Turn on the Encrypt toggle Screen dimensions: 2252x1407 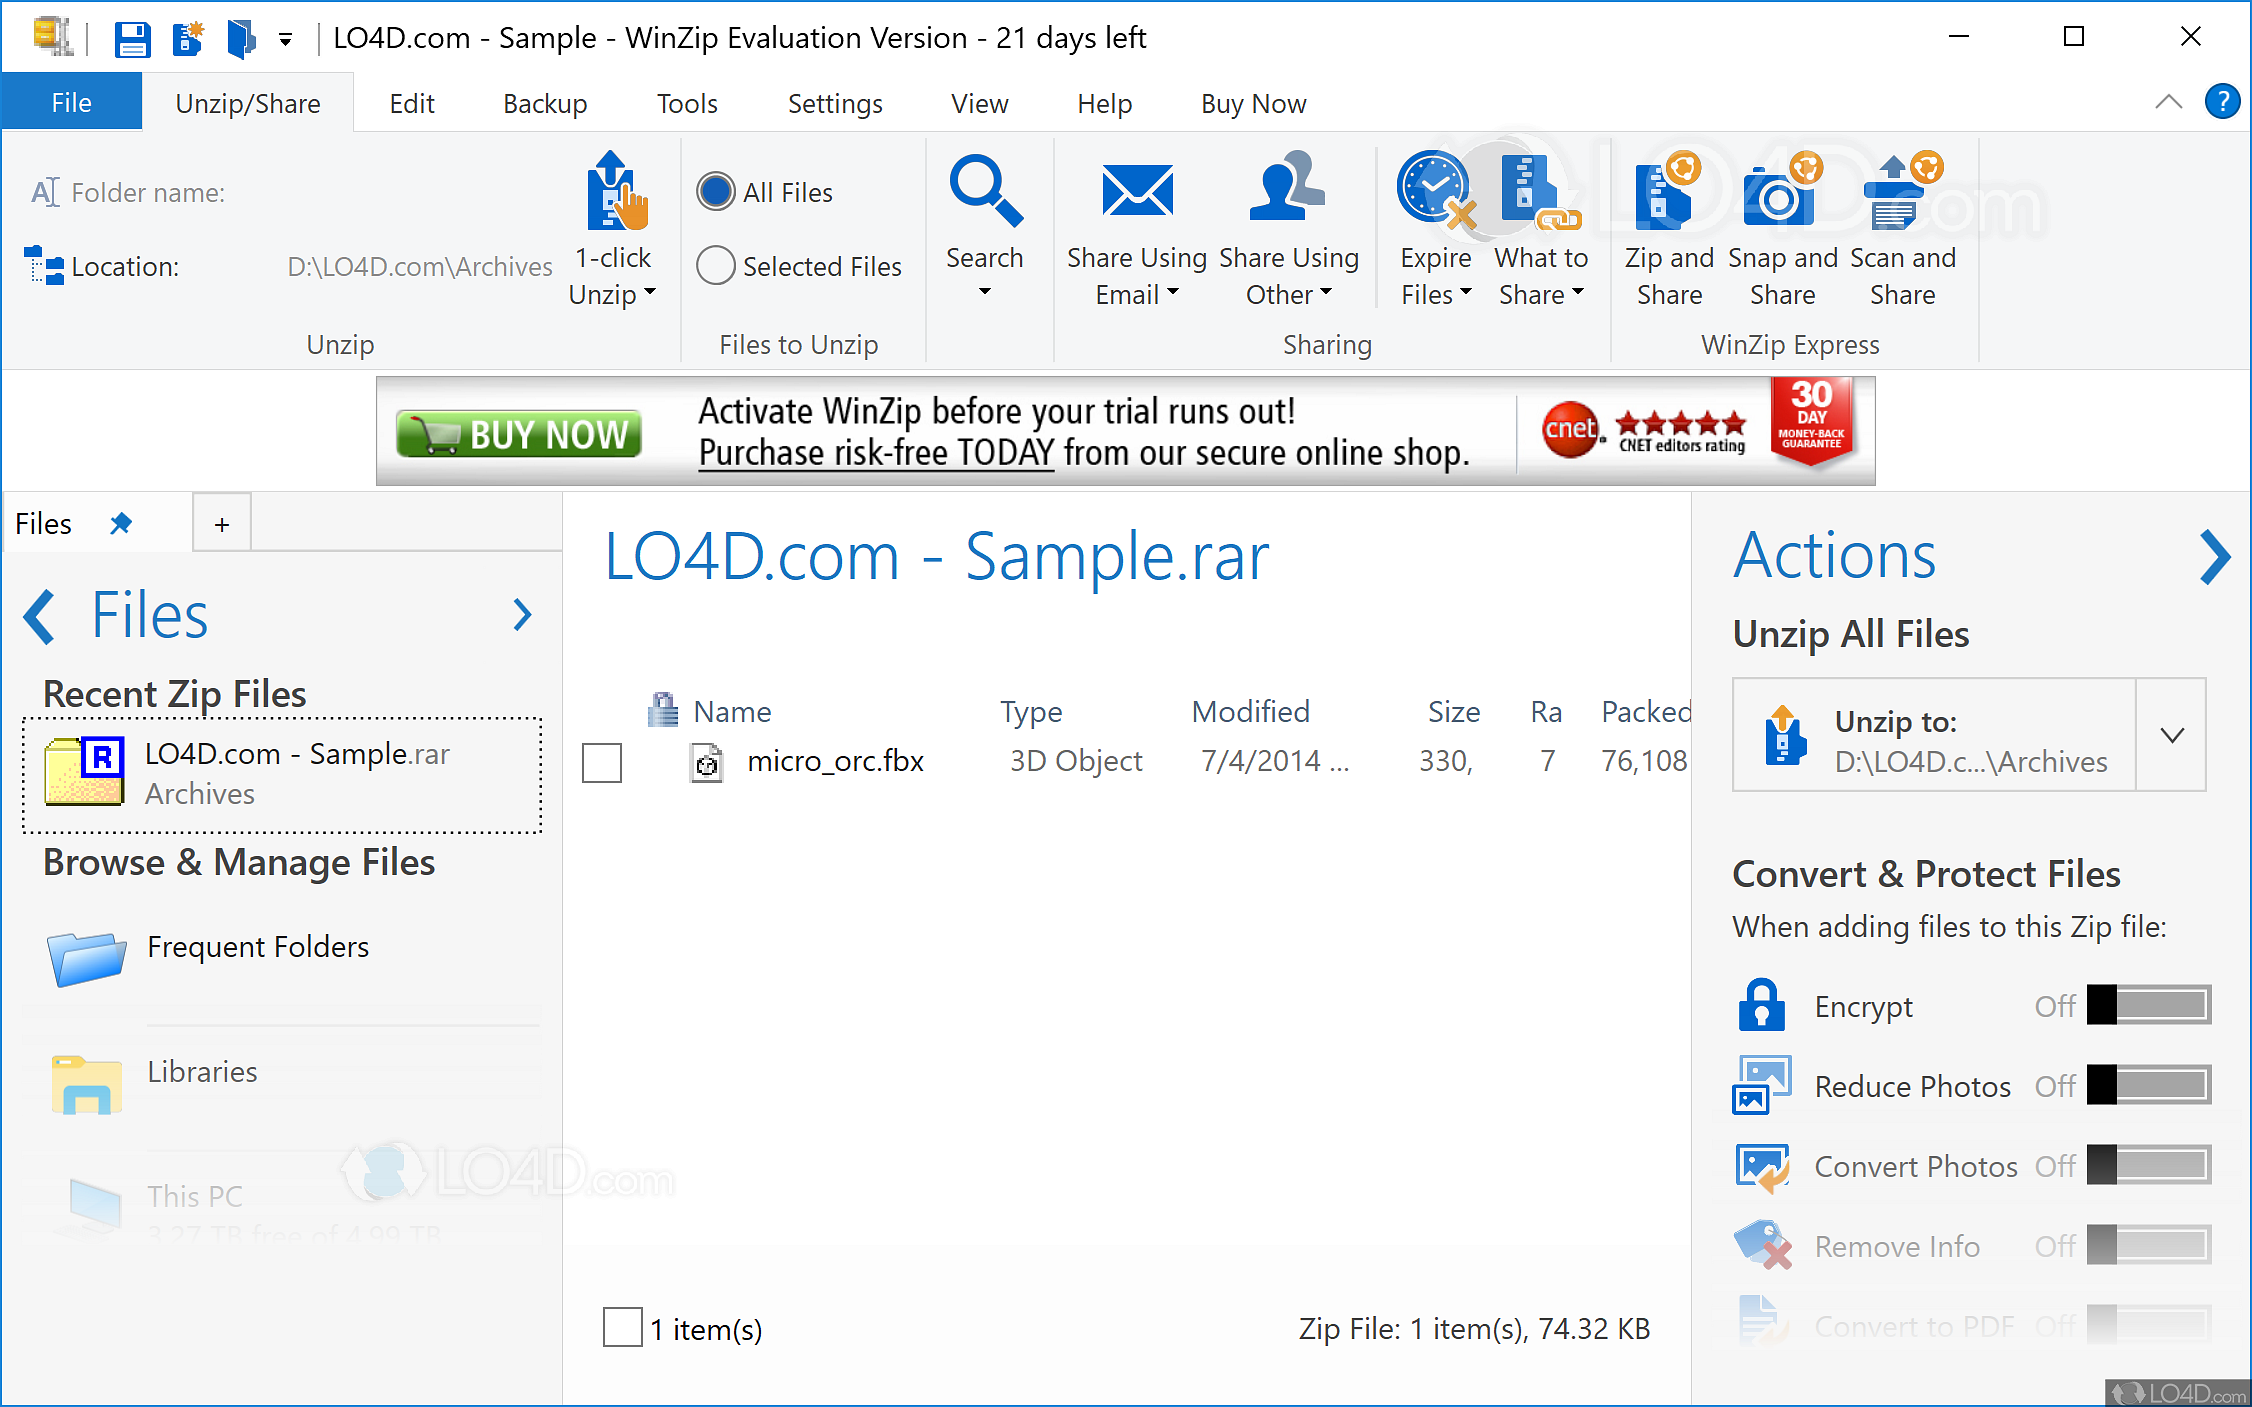point(2148,1005)
